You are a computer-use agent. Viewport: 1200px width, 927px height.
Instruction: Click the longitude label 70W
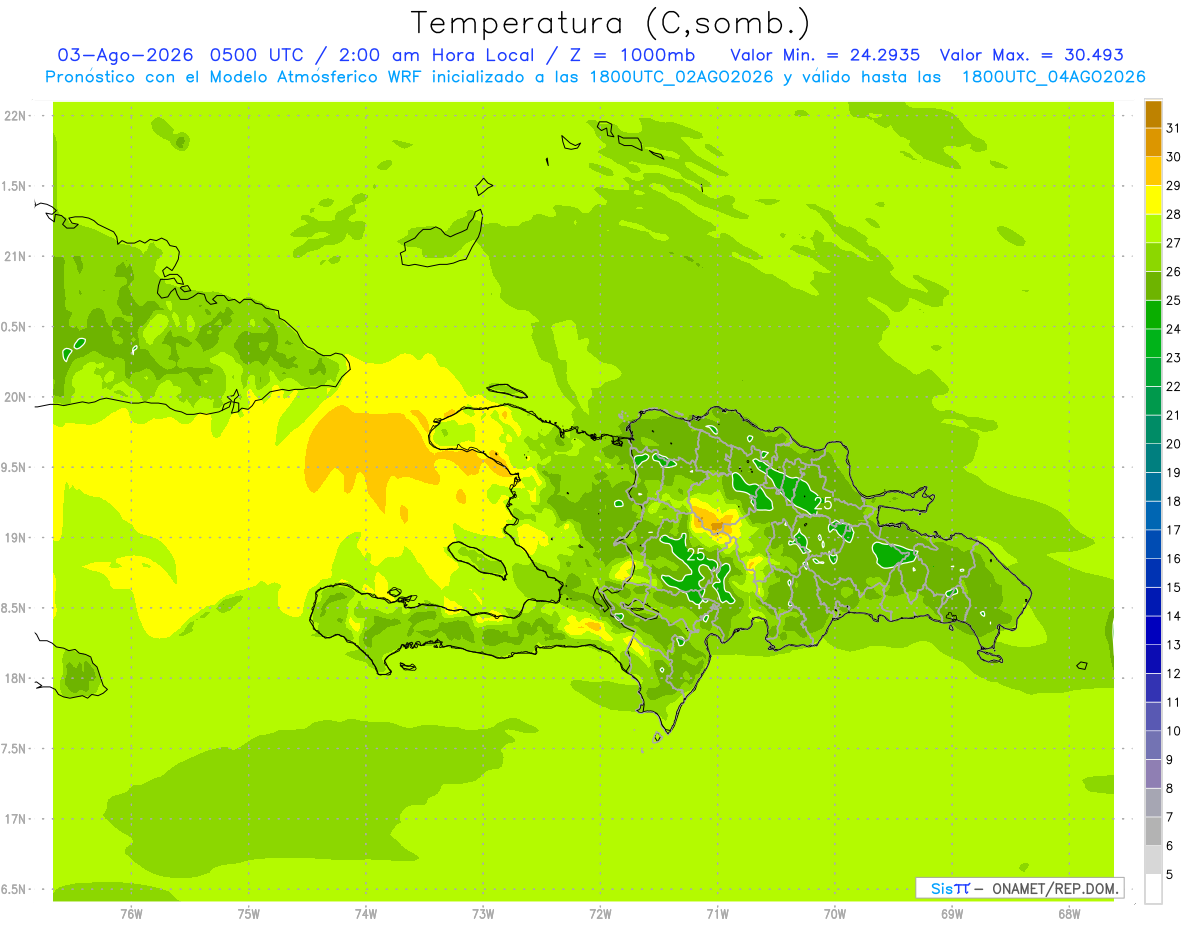(834, 914)
